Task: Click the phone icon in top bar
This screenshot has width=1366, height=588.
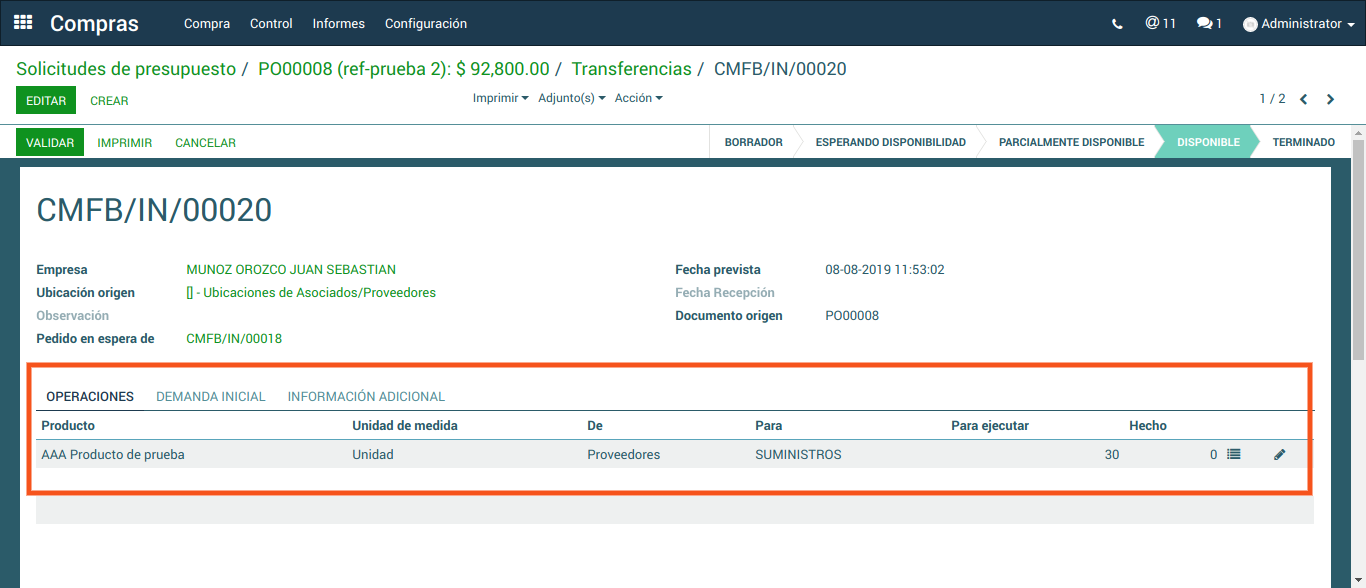Action: tap(1117, 24)
